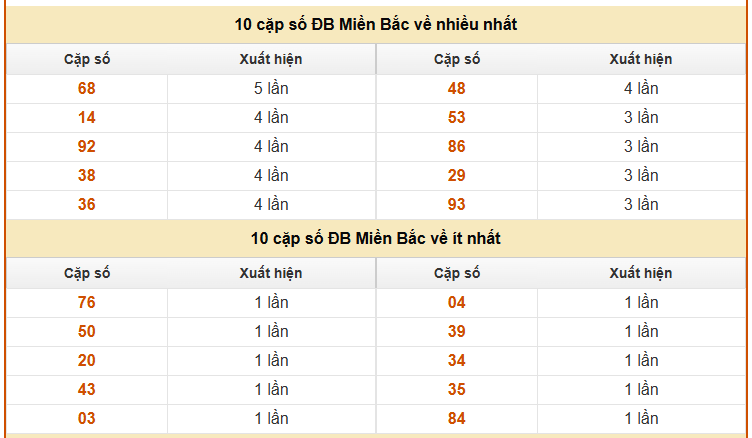Click pair number 48
The image size is (752, 438).
pyautogui.click(x=457, y=89)
